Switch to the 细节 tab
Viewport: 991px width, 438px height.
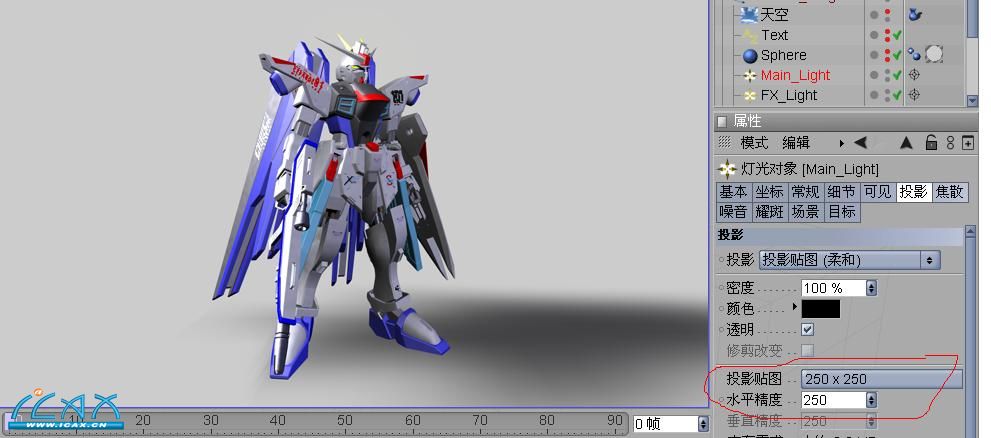[x=841, y=192]
